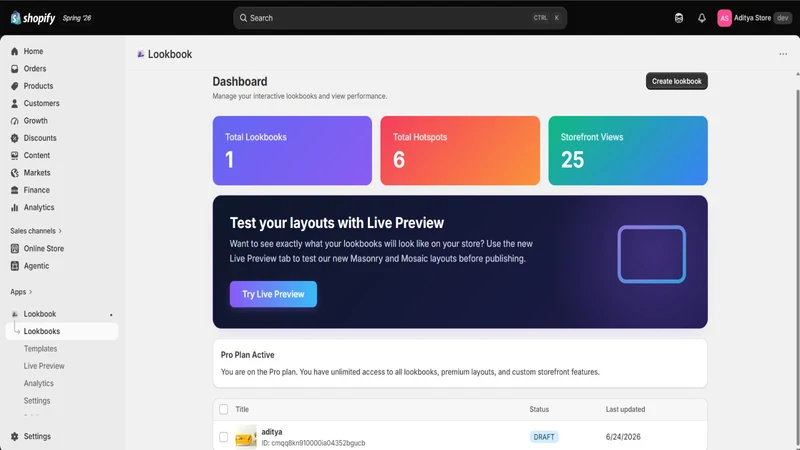The image size is (800, 450).
Task: Go to the Products page link
Action: [x=38, y=86]
